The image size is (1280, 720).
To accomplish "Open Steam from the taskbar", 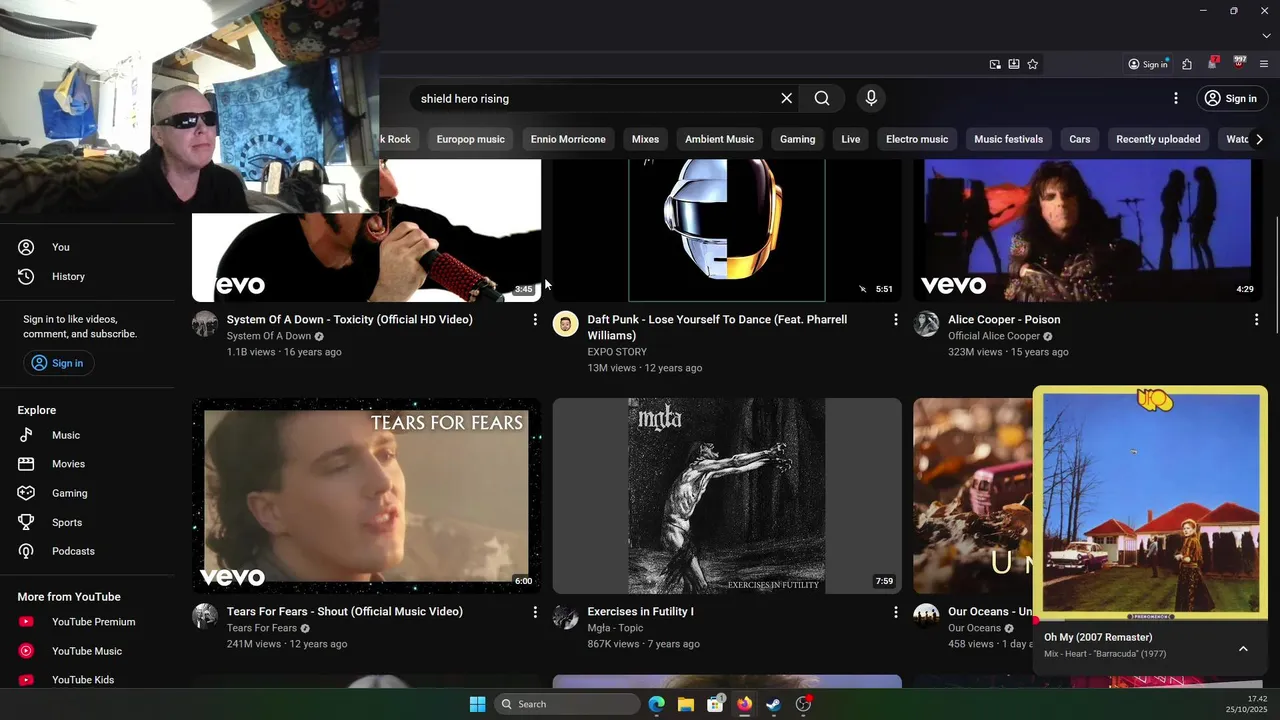I will point(774,704).
